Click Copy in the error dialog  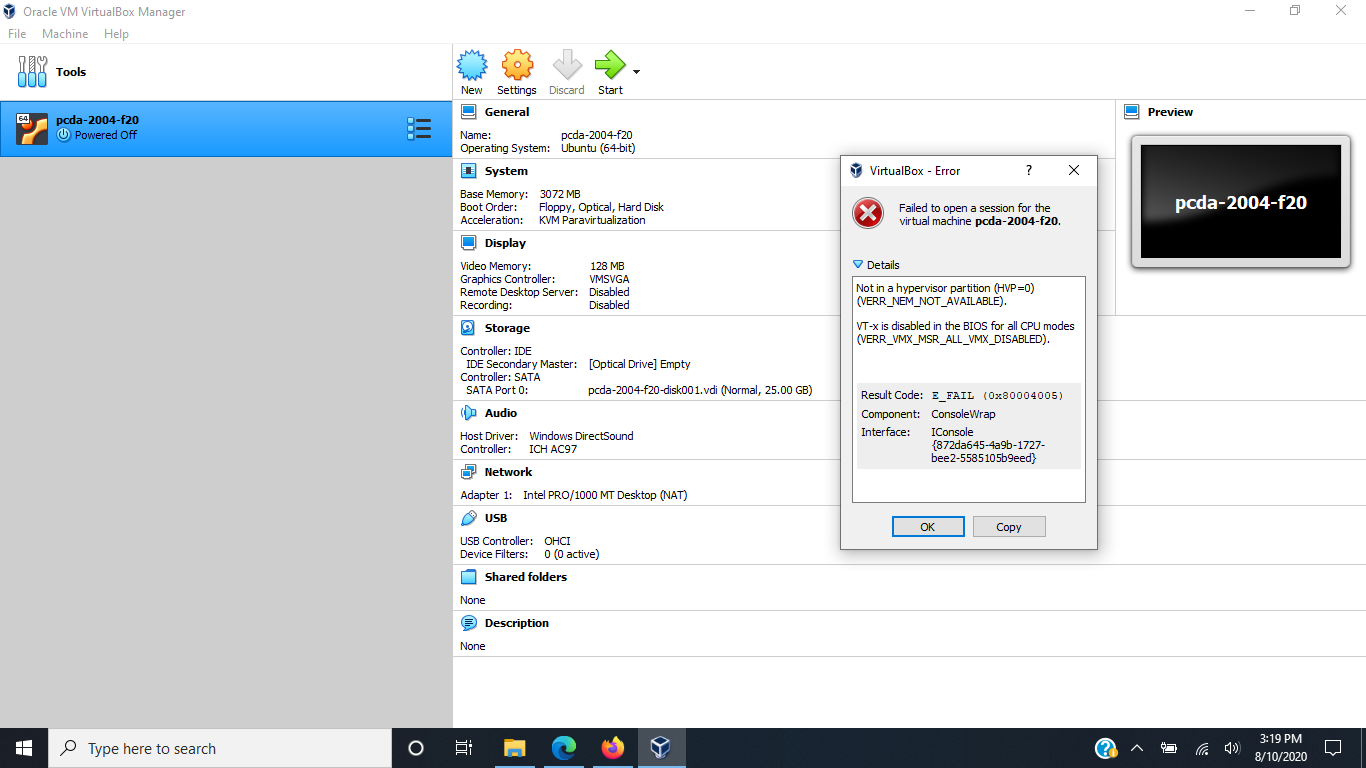1009,527
